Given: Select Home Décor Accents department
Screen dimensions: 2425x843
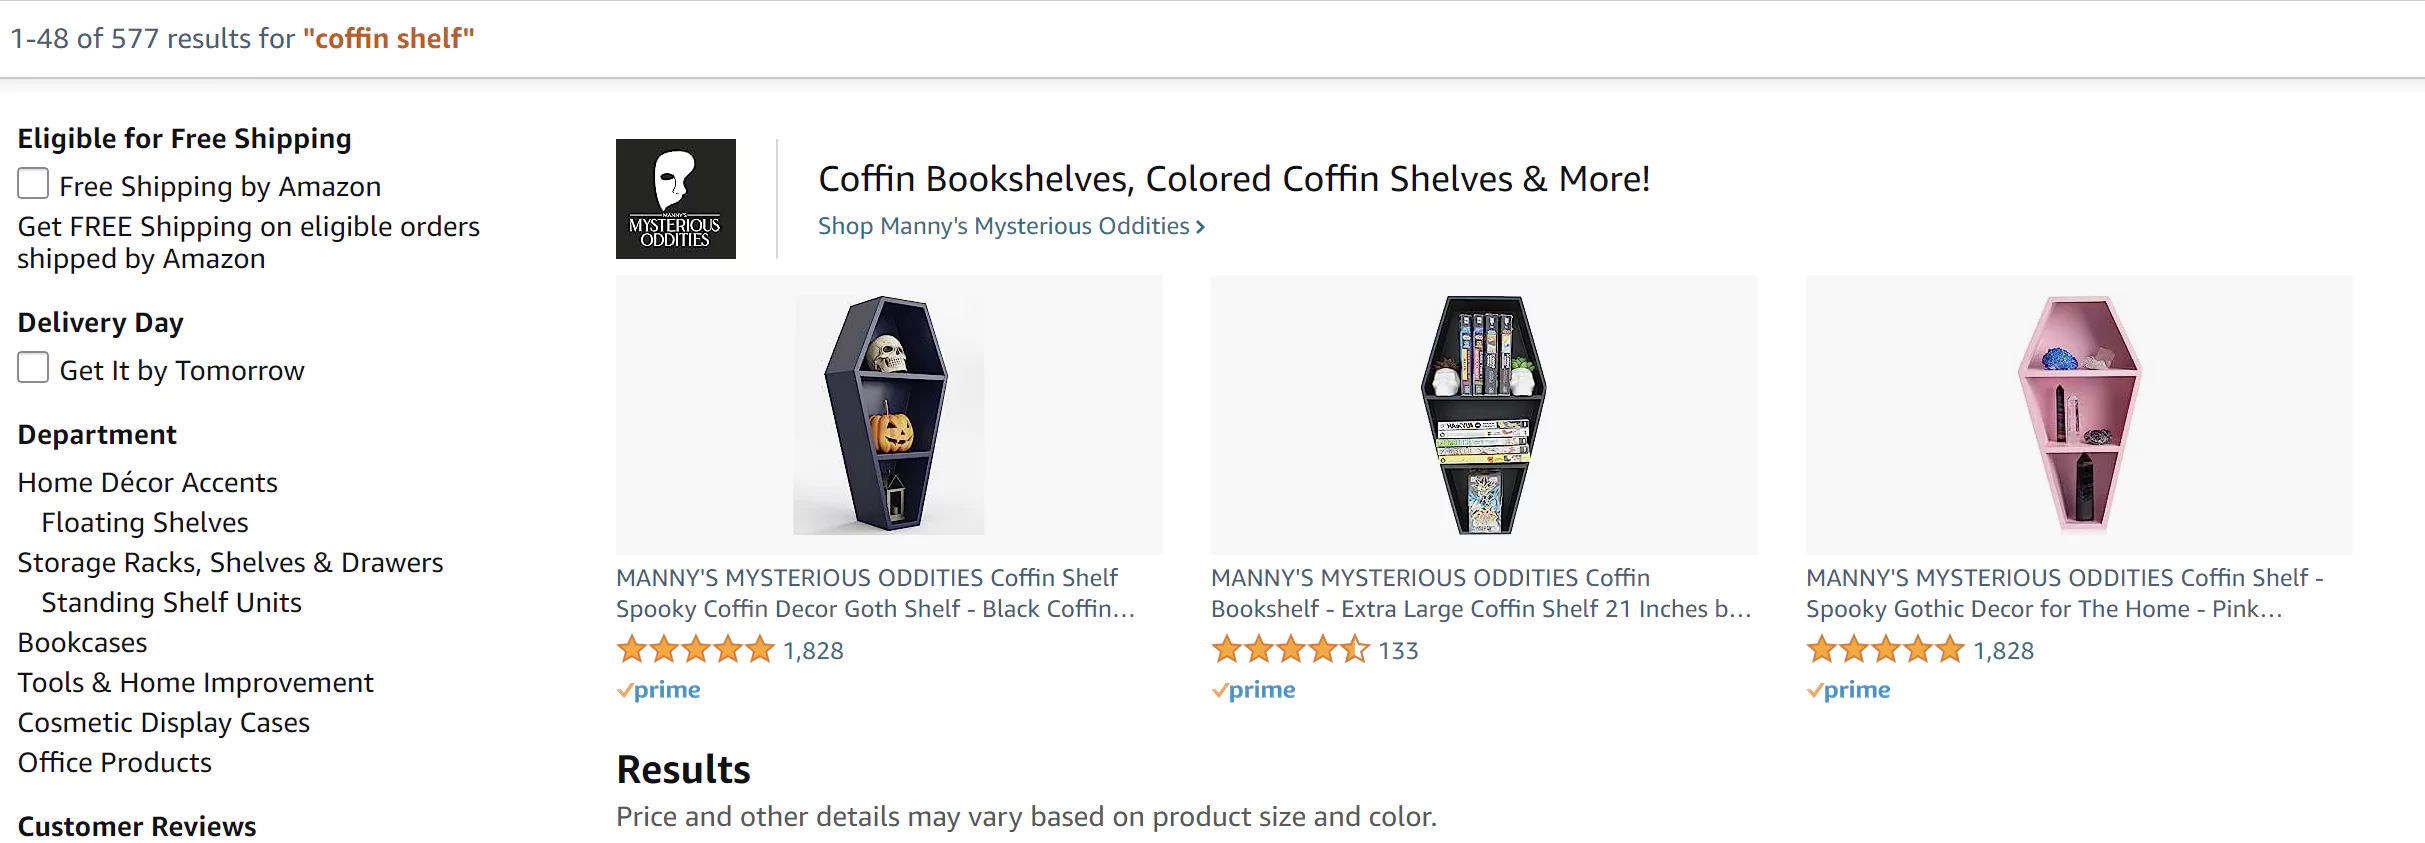Looking at the screenshot, I should 147,483.
